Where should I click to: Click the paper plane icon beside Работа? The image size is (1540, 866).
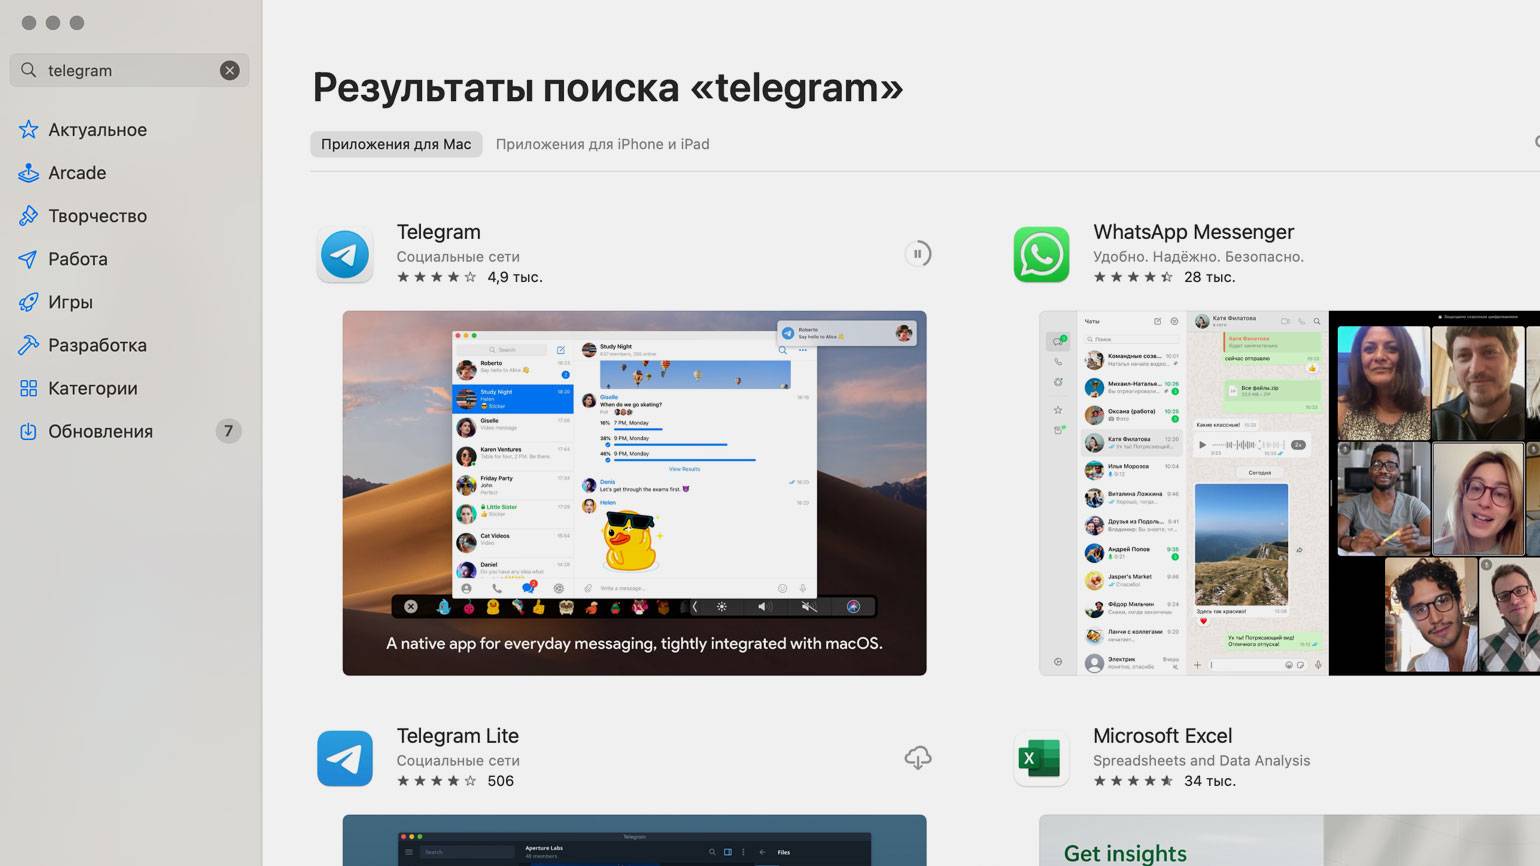[x=29, y=259]
